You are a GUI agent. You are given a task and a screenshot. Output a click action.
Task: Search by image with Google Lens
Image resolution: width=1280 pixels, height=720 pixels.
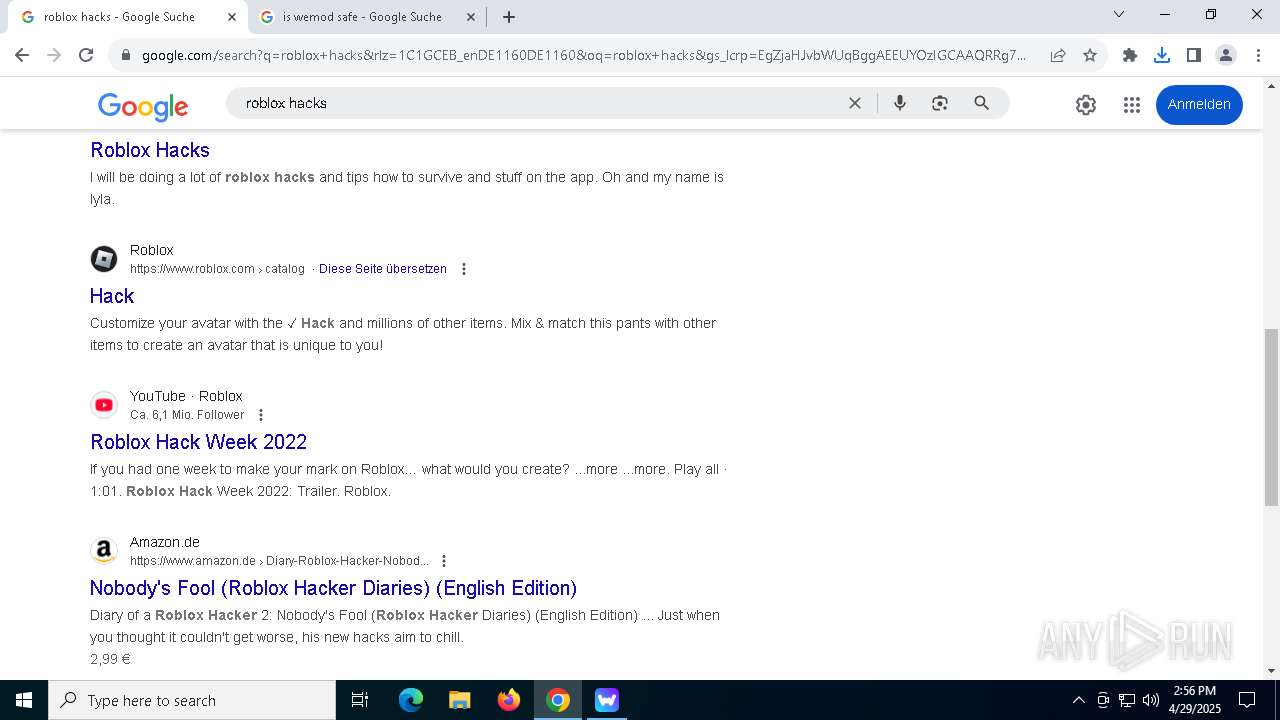940,103
